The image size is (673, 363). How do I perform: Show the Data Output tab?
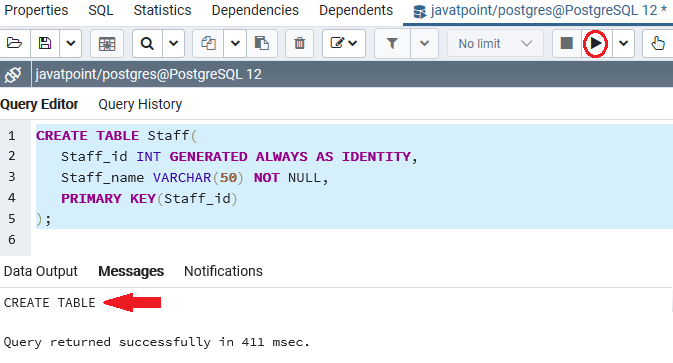pyautogui.click(x=40, y=271)
